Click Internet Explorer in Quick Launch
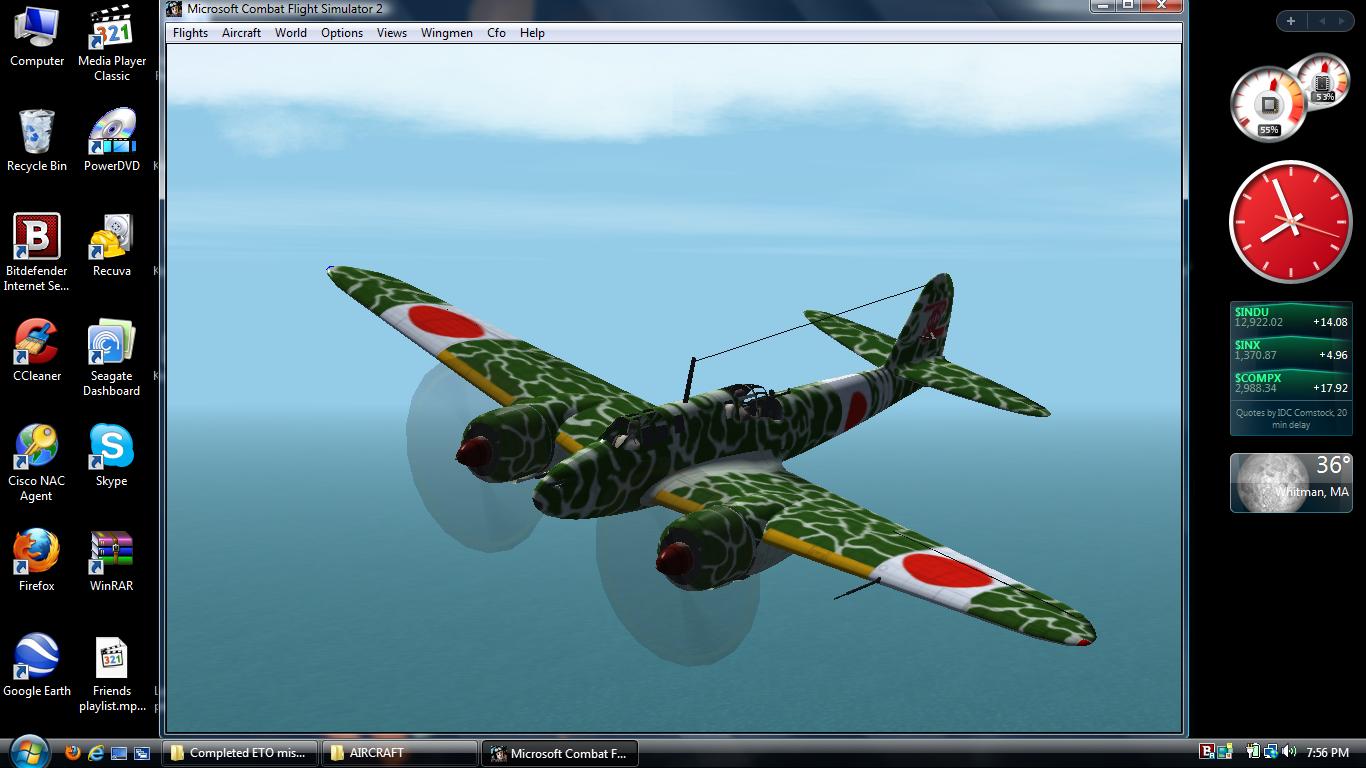The width and height of the screenshot is (1366, 768). [x=96, y=753]
